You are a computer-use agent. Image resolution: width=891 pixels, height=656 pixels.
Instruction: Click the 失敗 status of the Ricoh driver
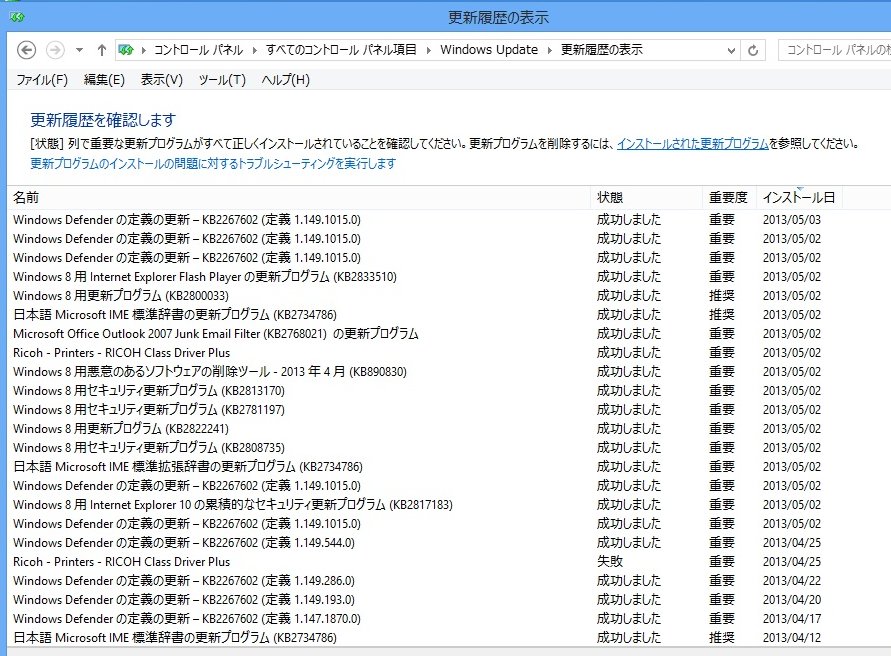(x=610, y=562)
